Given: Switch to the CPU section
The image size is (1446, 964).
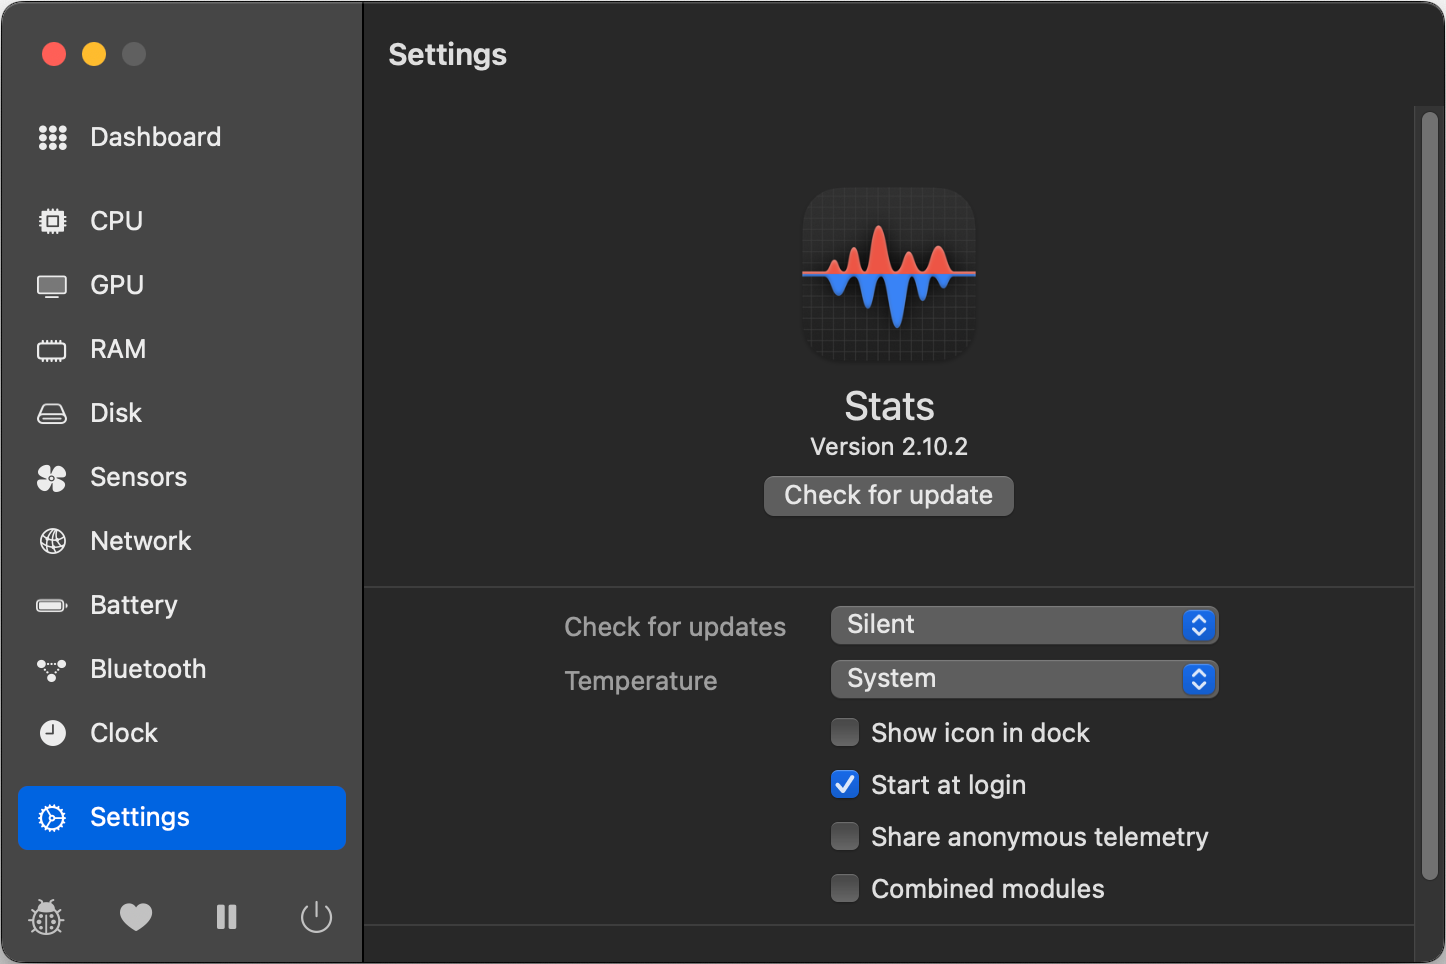Looking at the screenshot, I should (117, 221).
